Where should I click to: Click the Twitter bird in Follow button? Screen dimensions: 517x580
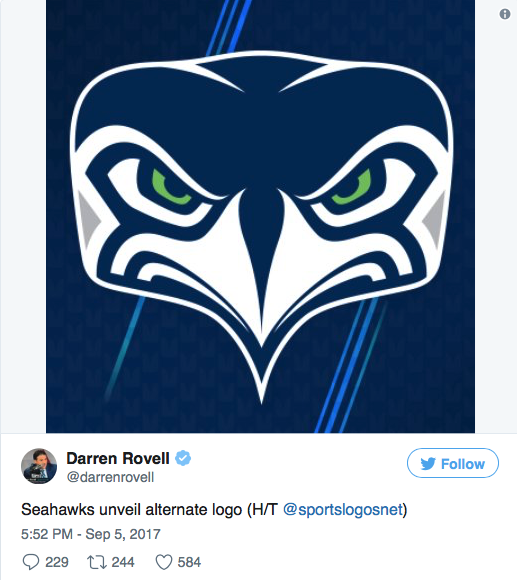point(428,463)
